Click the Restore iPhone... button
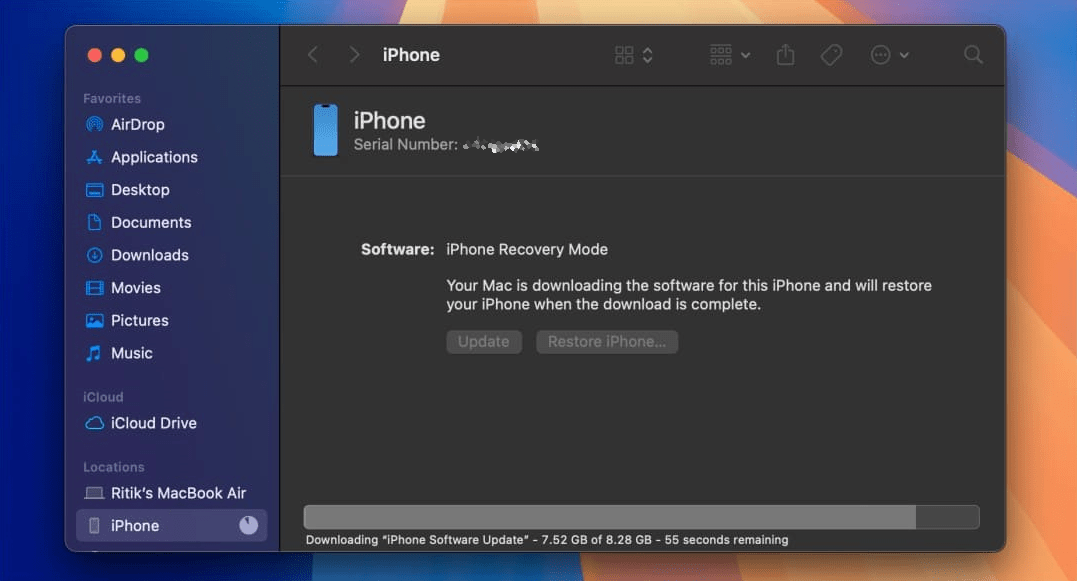Screen dimensions: 1077x581 tap(606, 342)
